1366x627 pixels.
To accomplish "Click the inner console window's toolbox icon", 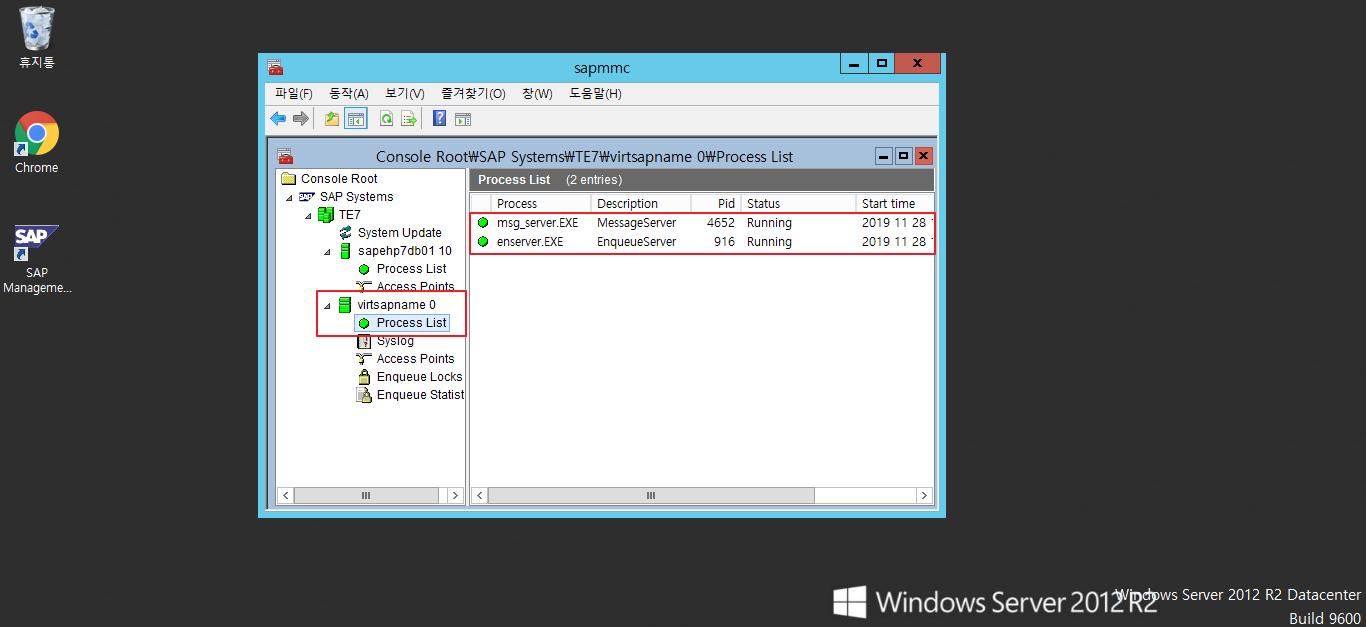I will click(x=285, y=156).
